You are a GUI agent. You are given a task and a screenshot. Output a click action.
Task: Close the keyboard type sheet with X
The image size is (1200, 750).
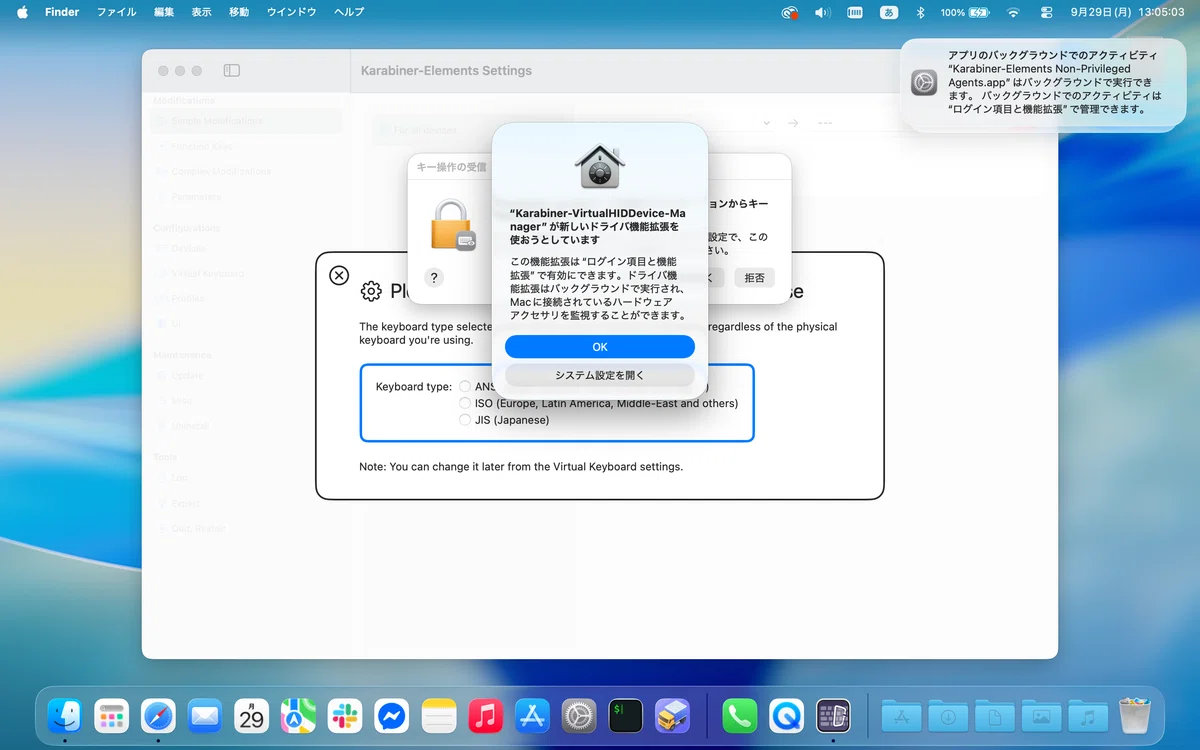(339, 275)
